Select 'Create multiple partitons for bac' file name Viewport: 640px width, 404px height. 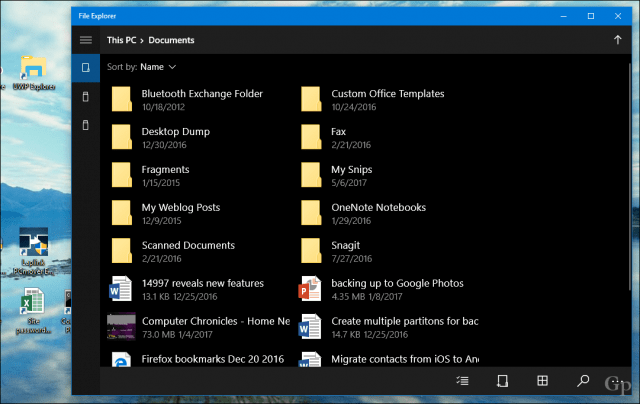405,321
